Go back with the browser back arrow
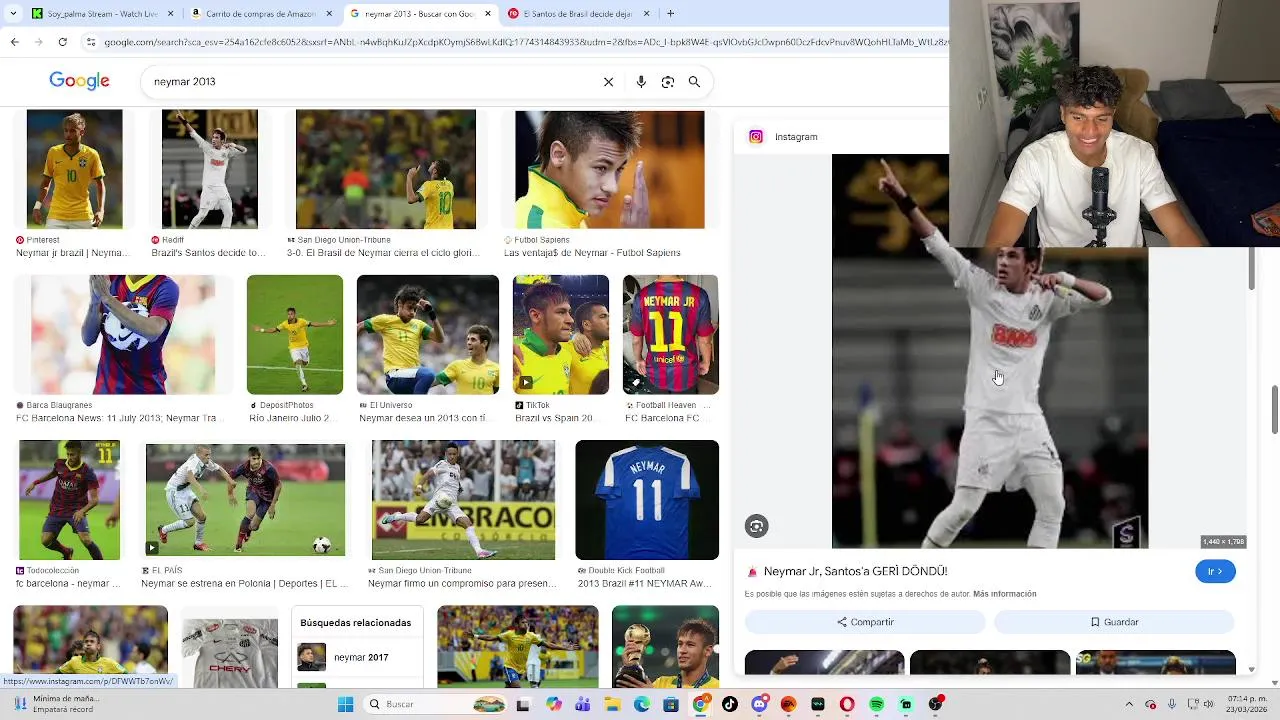Screen dimensions: 1280x720 14,42
